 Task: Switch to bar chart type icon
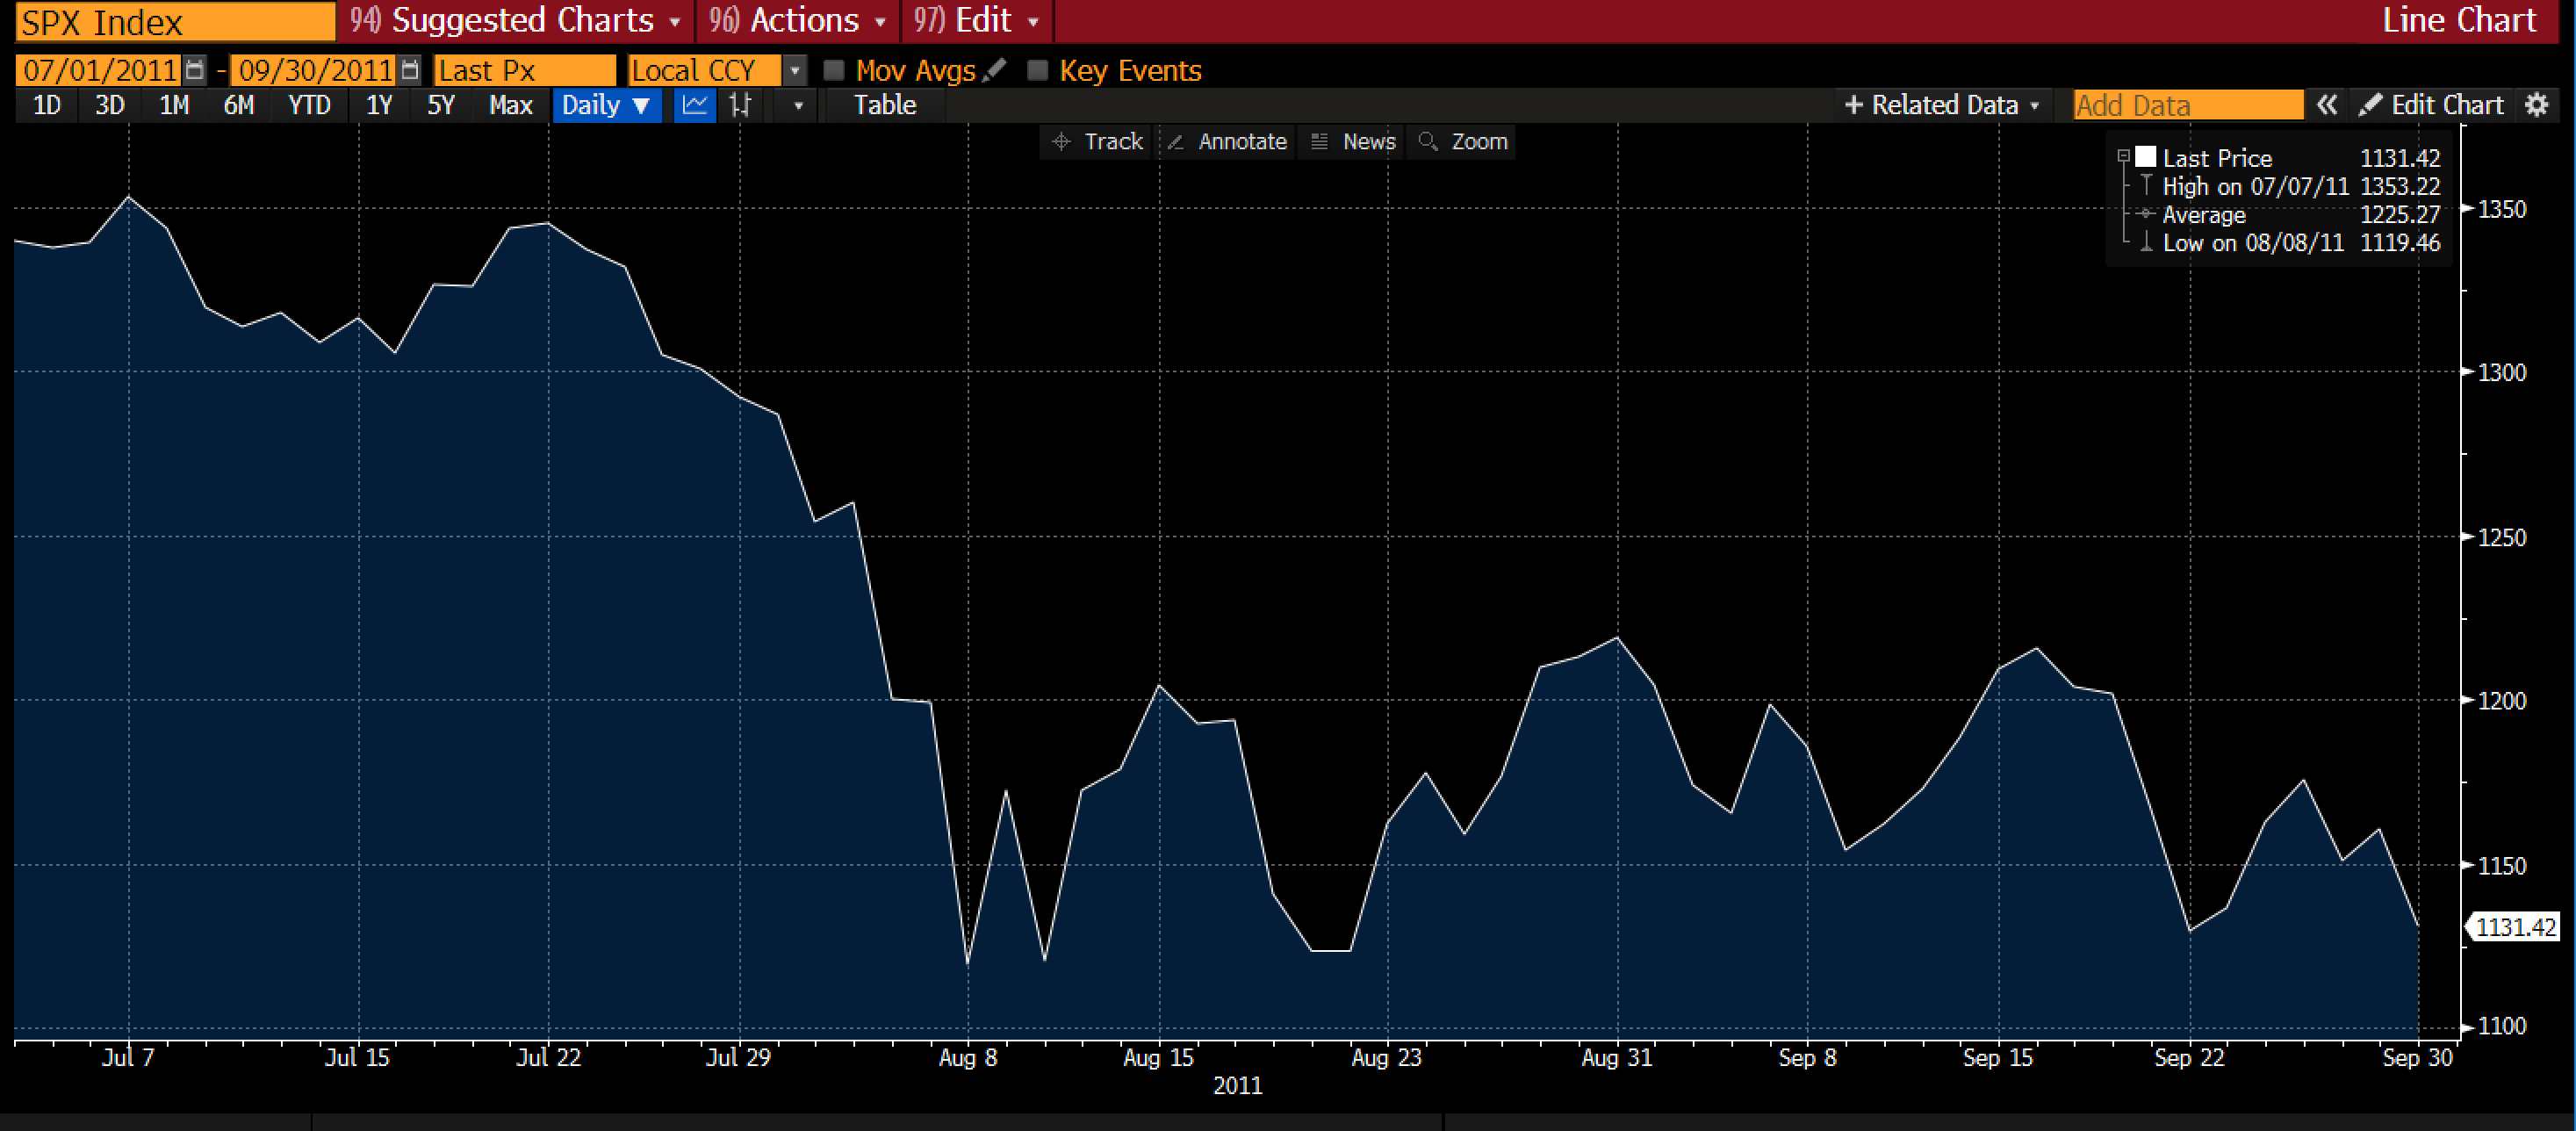tap(741, 105)
